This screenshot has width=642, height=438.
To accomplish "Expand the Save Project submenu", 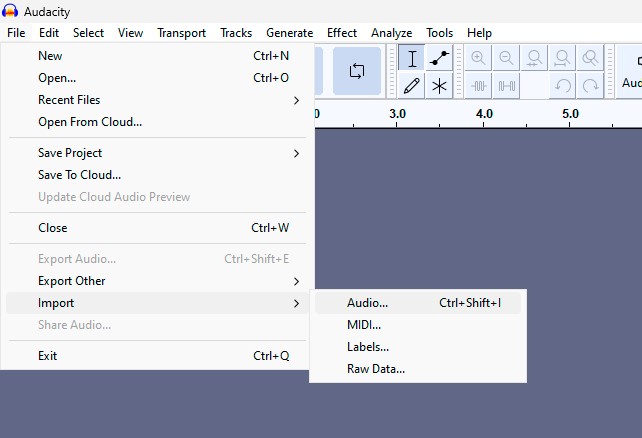I will tap(158, 153).
